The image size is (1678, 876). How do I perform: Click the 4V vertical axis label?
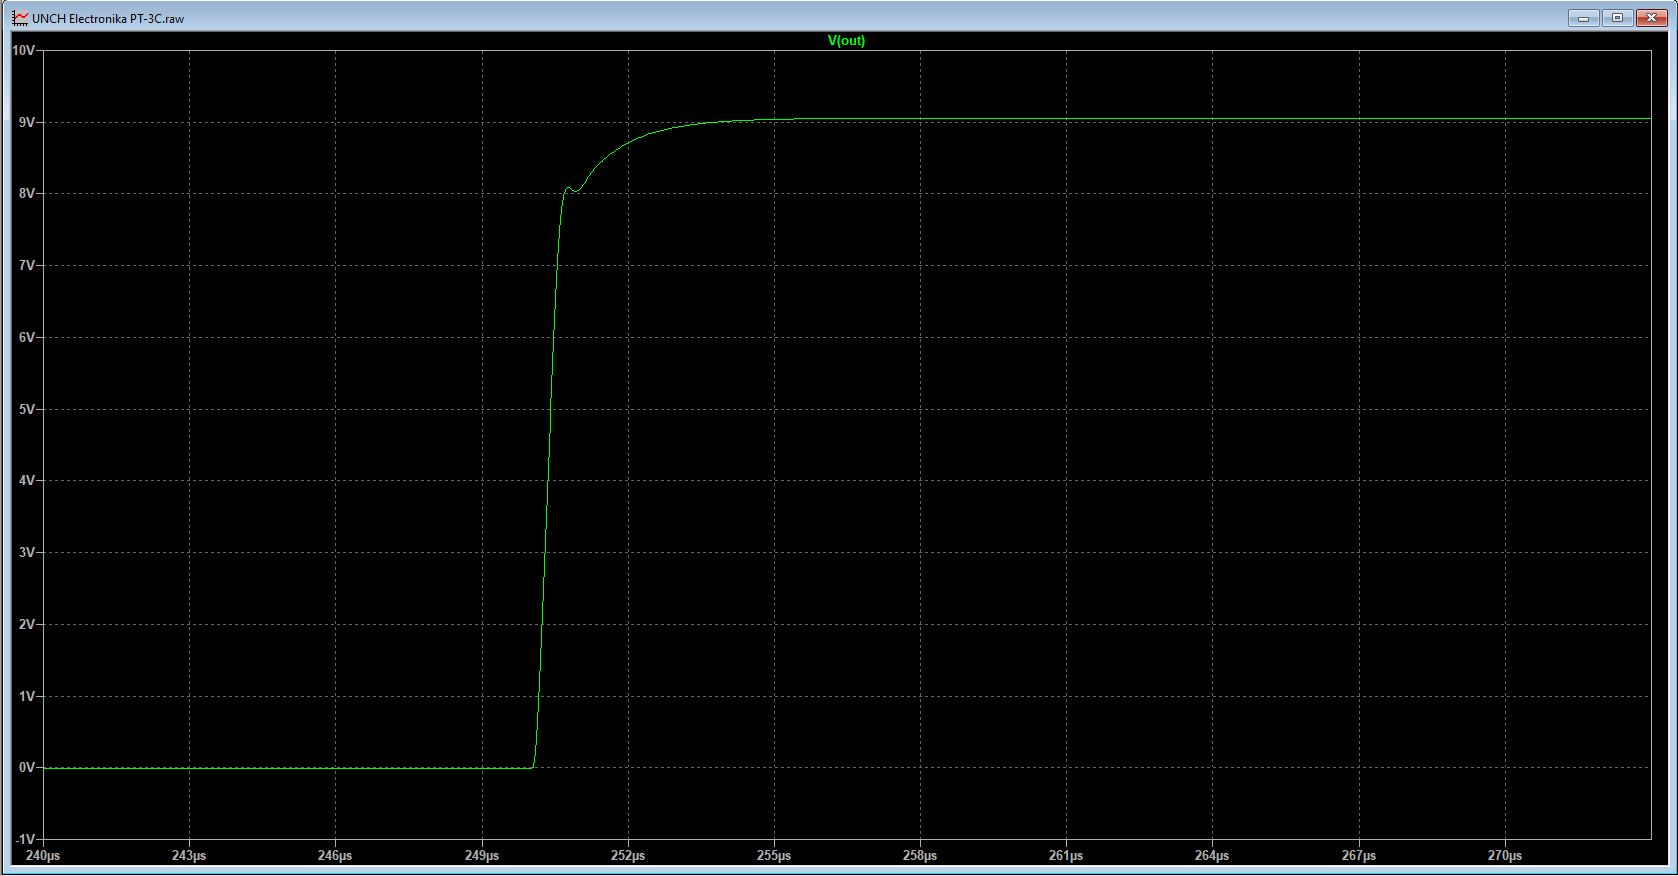[x=27, y=481]
